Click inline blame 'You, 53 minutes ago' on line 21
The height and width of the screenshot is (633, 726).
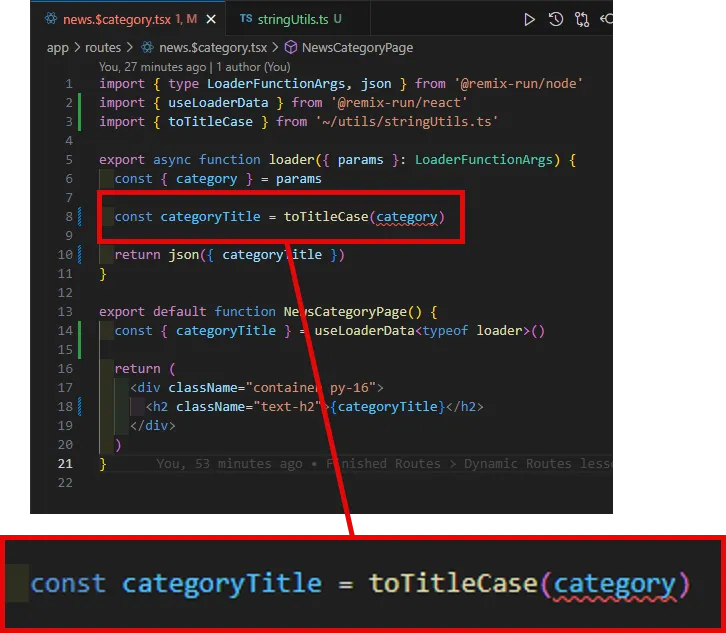(x=229, y=464)
